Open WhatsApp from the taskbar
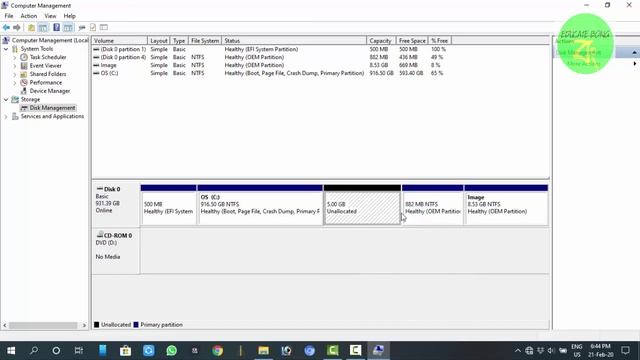This screenshot has height=360, width=640. point(171,351)
